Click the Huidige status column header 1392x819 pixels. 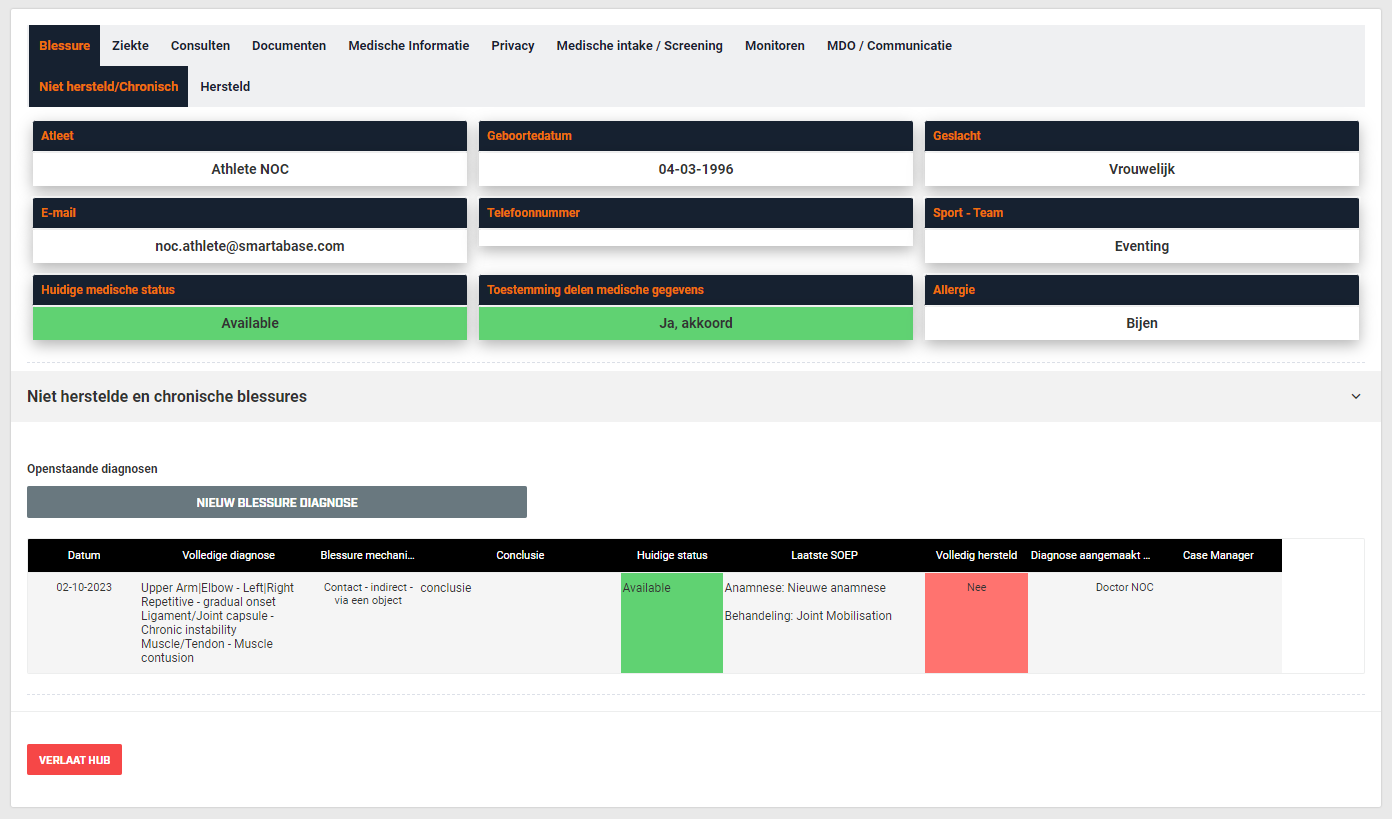(672, 555)
